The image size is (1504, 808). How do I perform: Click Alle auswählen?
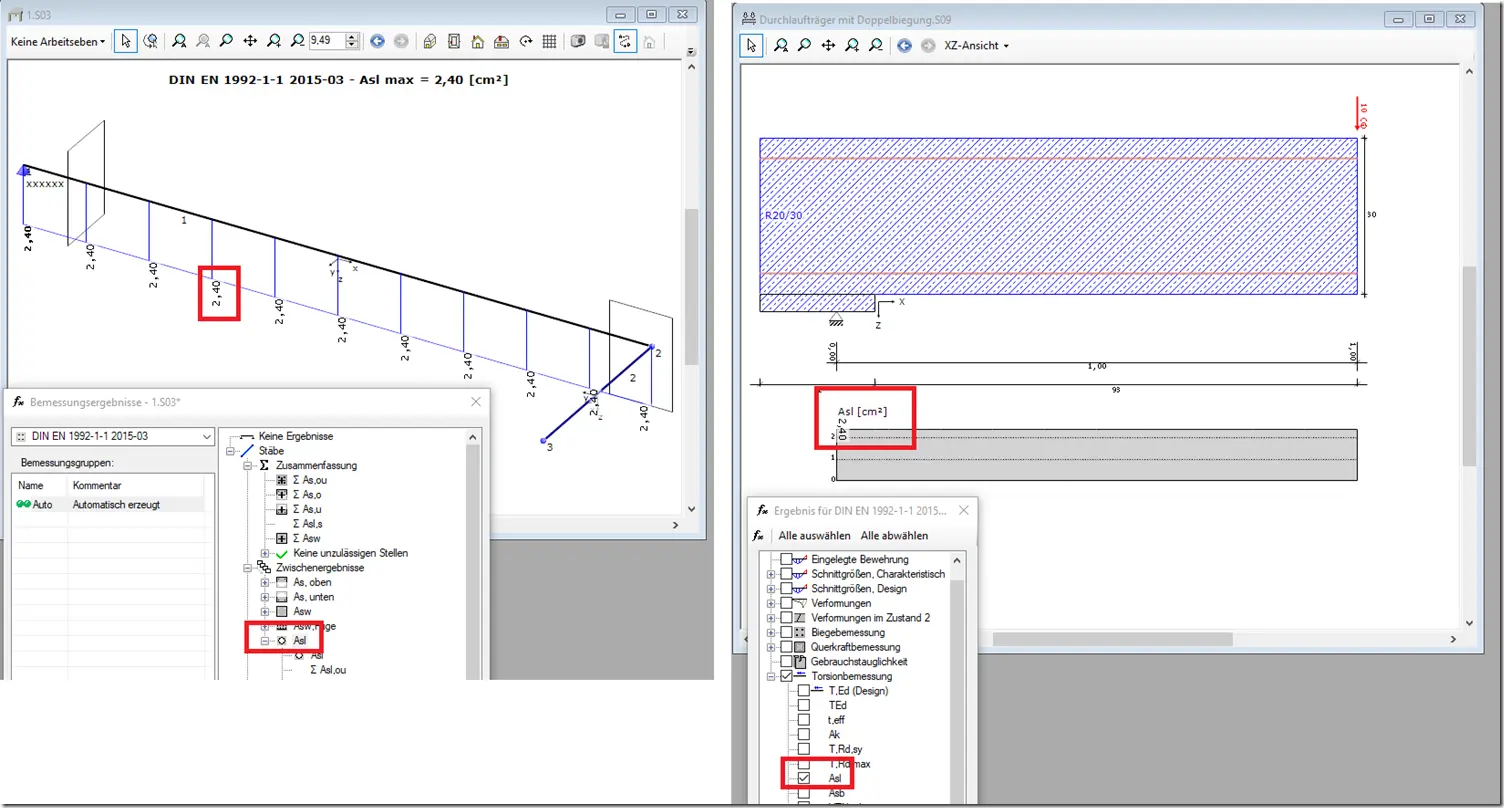click(815, 536)
